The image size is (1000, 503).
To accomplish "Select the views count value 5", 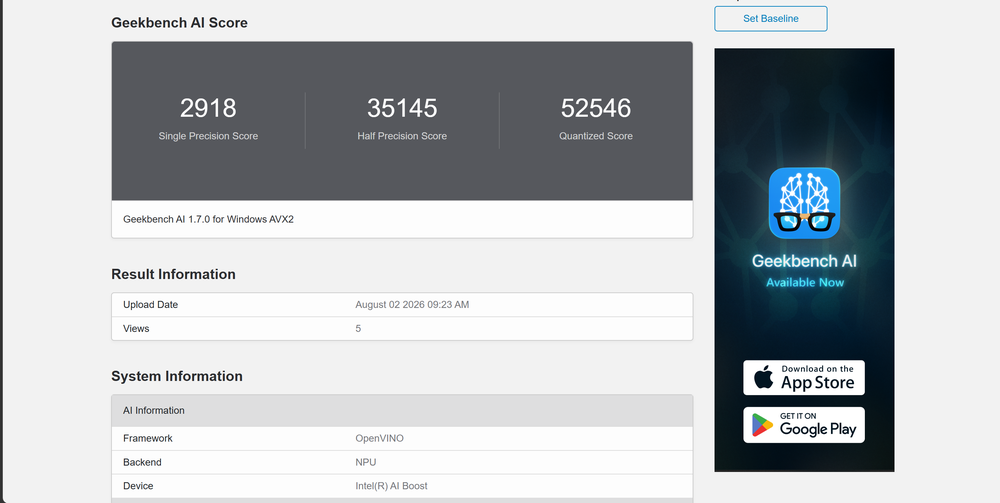I will [358, 328].
